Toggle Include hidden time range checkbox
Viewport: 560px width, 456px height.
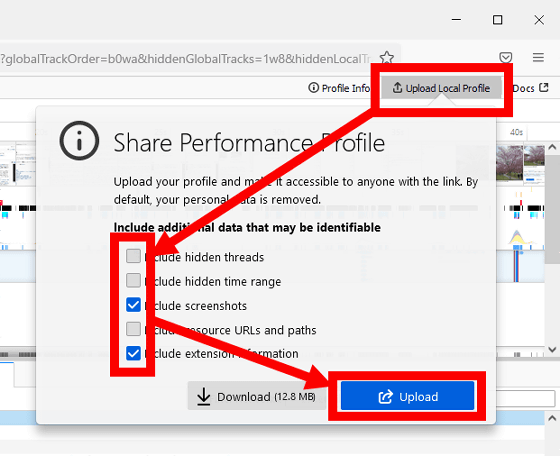pyautogui.click(x=133, y=280)
